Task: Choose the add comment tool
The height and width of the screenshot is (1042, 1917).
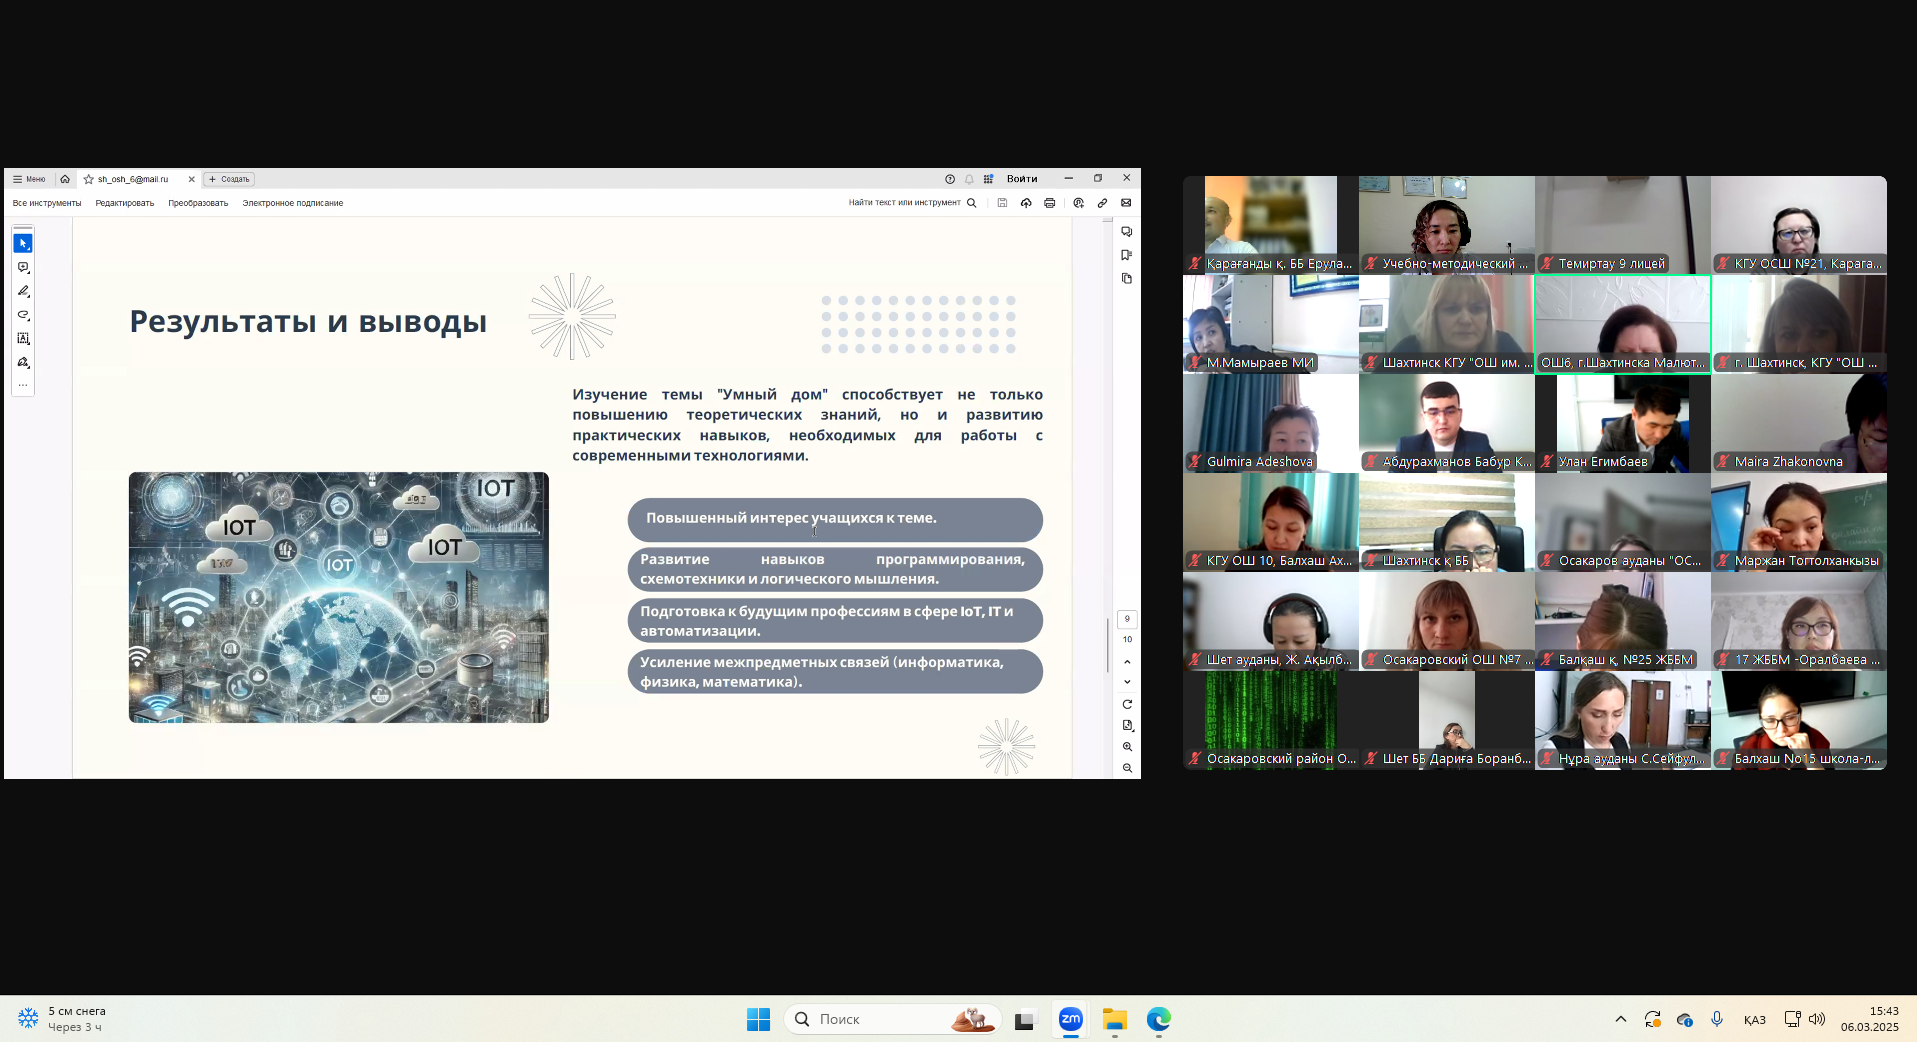Action: [x=23, y=268]
